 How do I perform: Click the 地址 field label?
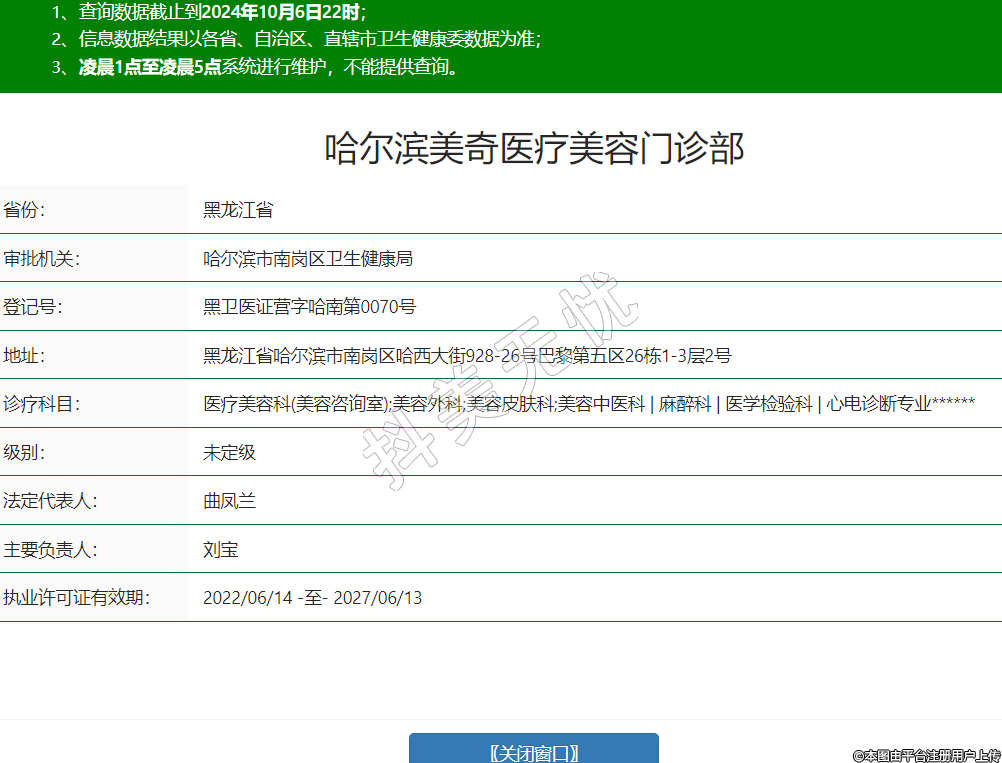(25, 356)
